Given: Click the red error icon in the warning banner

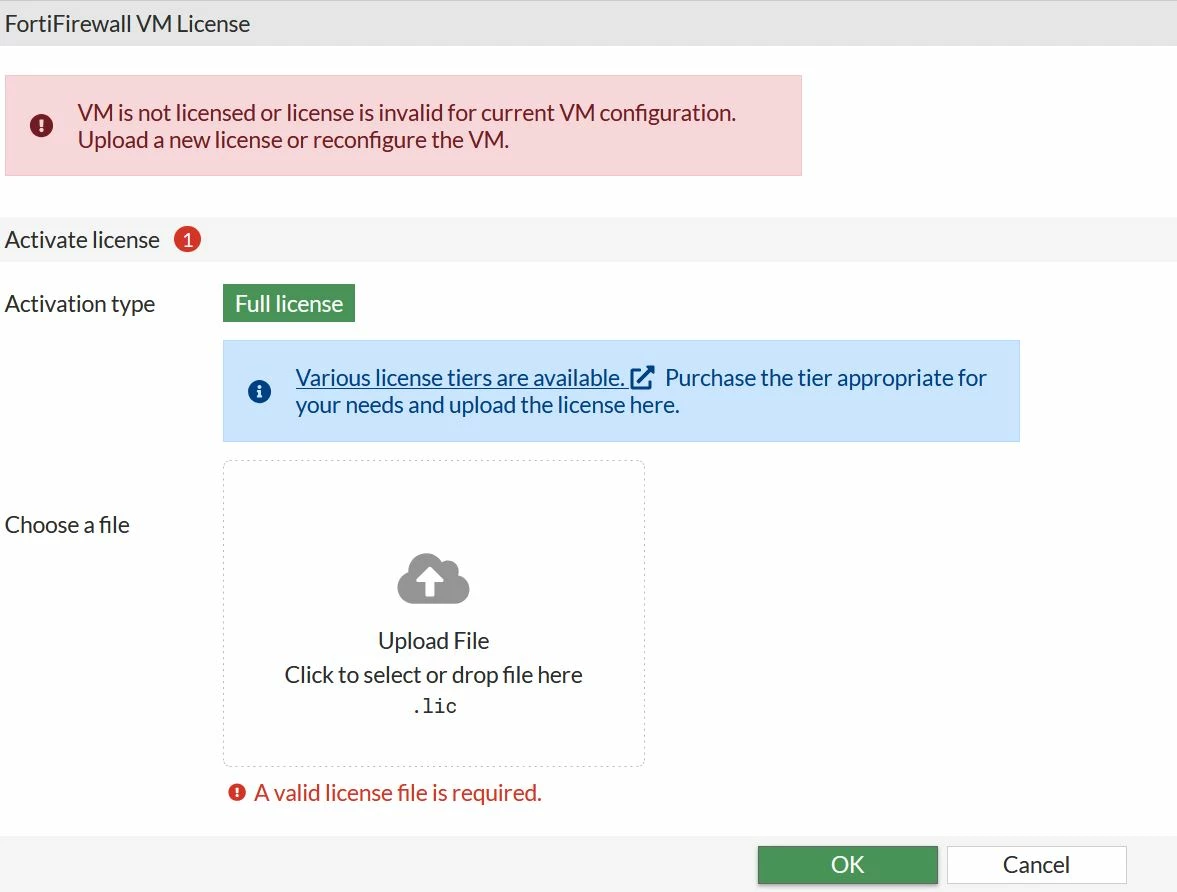Looking at the screenshot, I should [41, 125].
